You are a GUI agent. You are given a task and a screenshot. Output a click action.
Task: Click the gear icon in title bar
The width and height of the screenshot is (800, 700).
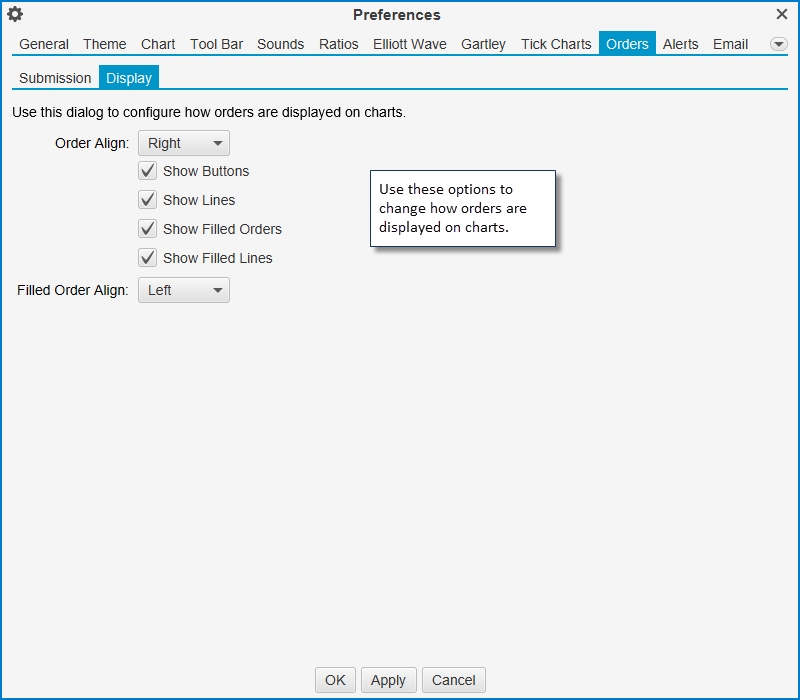click(15, 14)
